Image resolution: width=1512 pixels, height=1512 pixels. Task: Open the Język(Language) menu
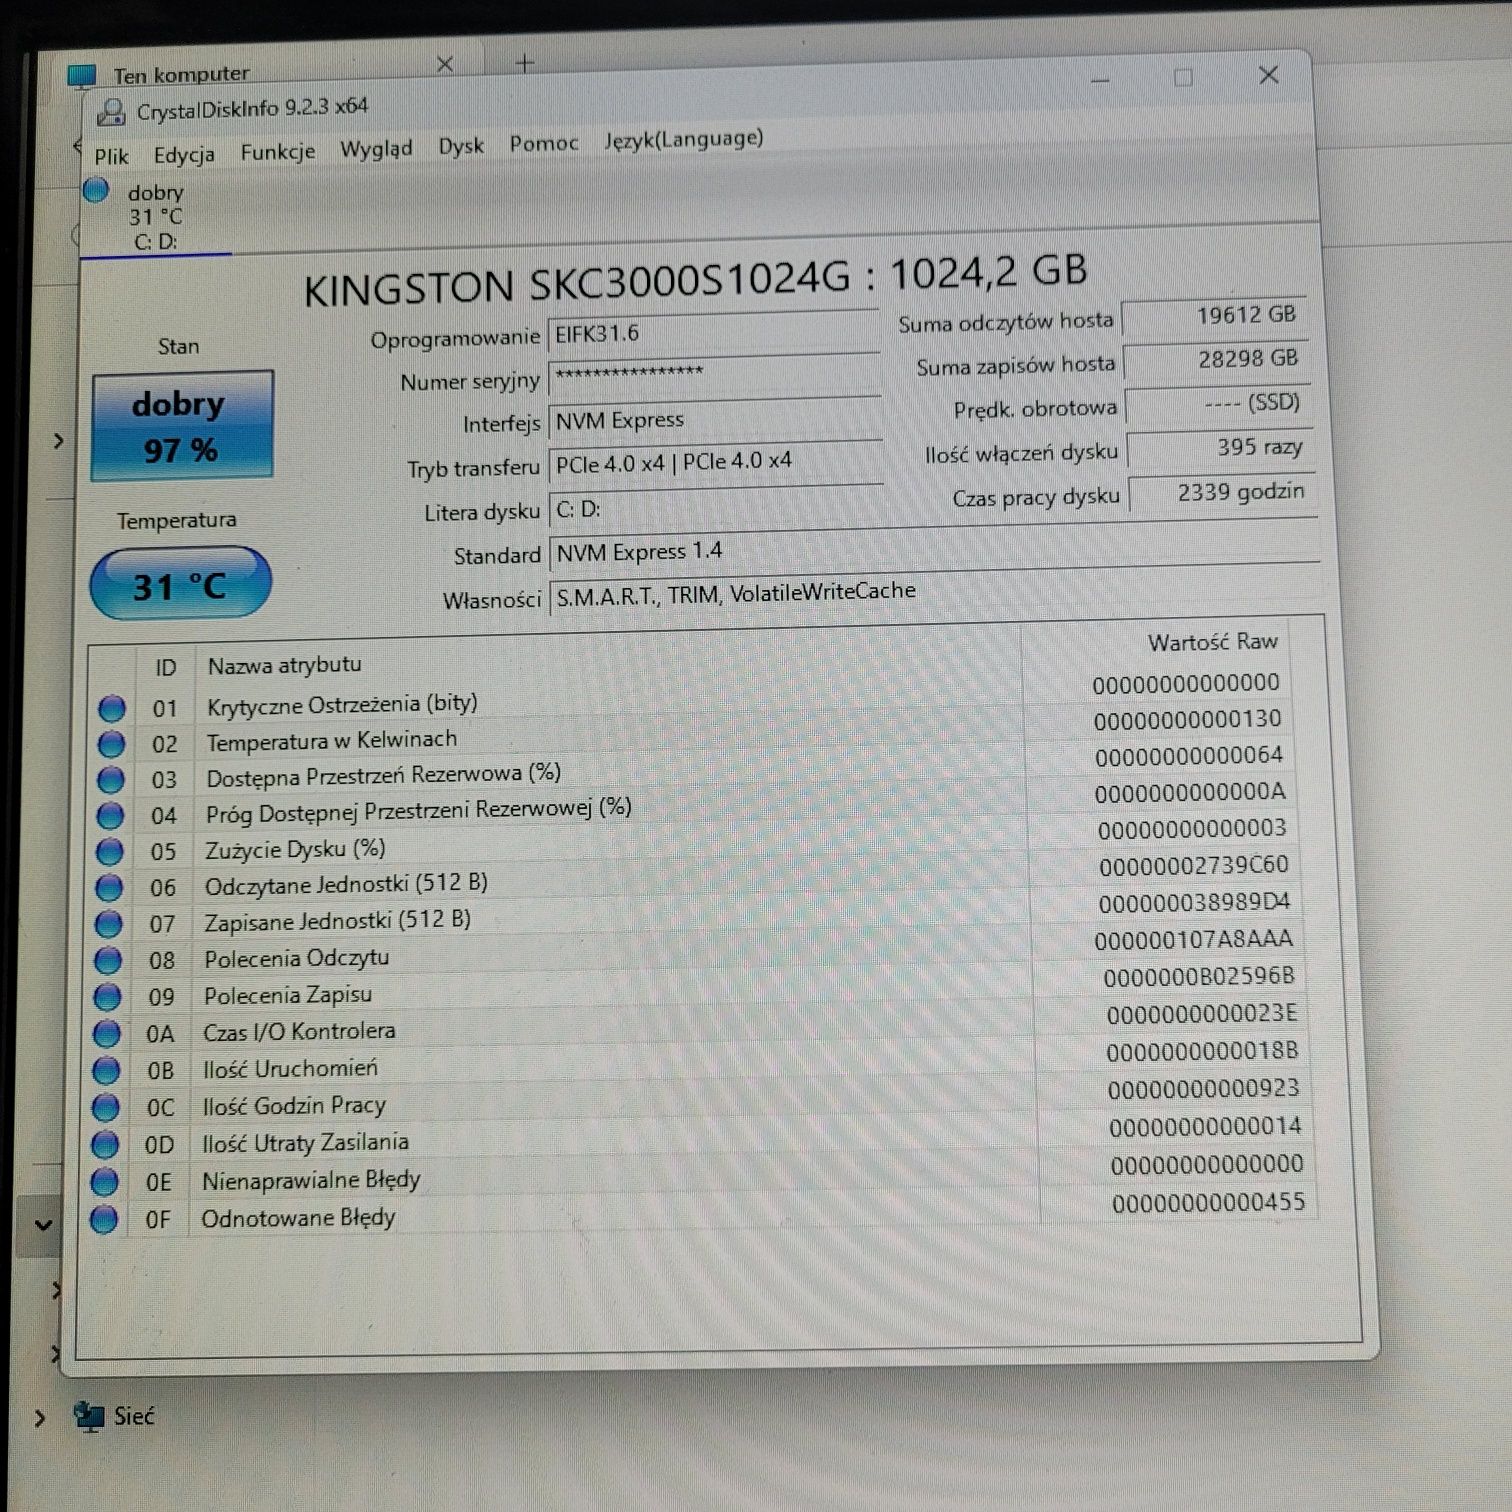click(x=683, y=139)
